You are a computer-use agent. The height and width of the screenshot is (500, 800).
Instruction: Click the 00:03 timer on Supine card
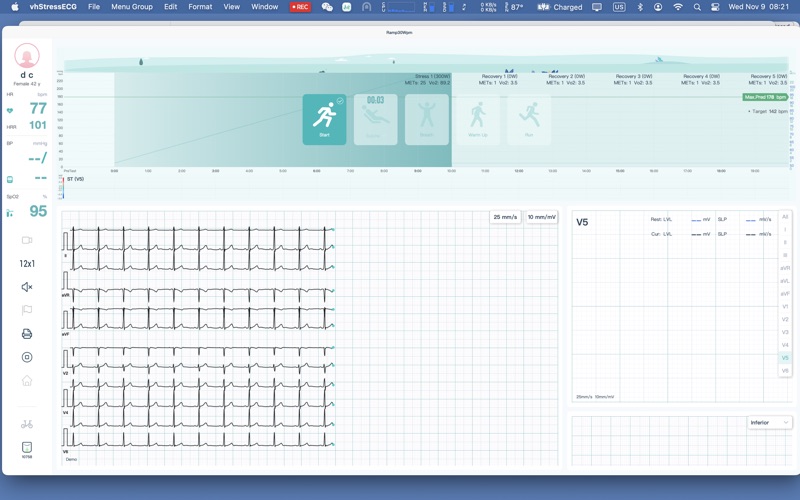point(376,100)
